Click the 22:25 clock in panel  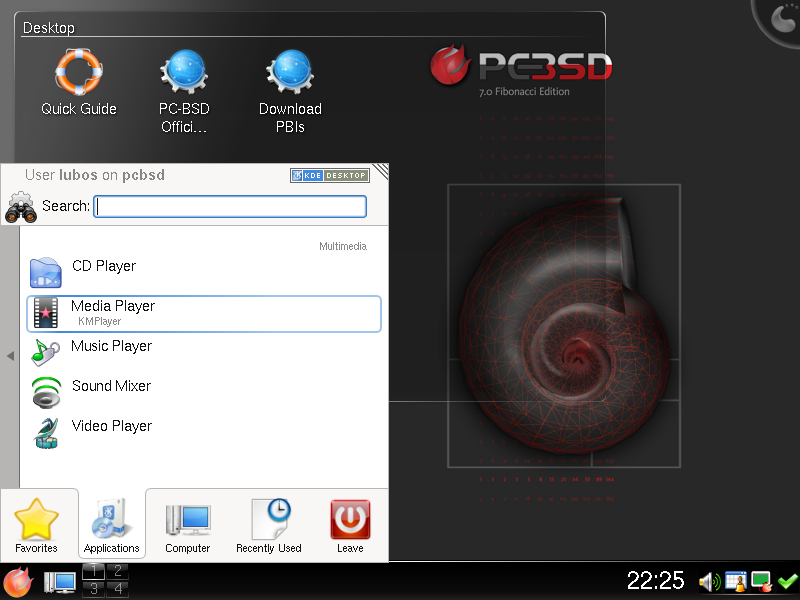tap(655, 581)
